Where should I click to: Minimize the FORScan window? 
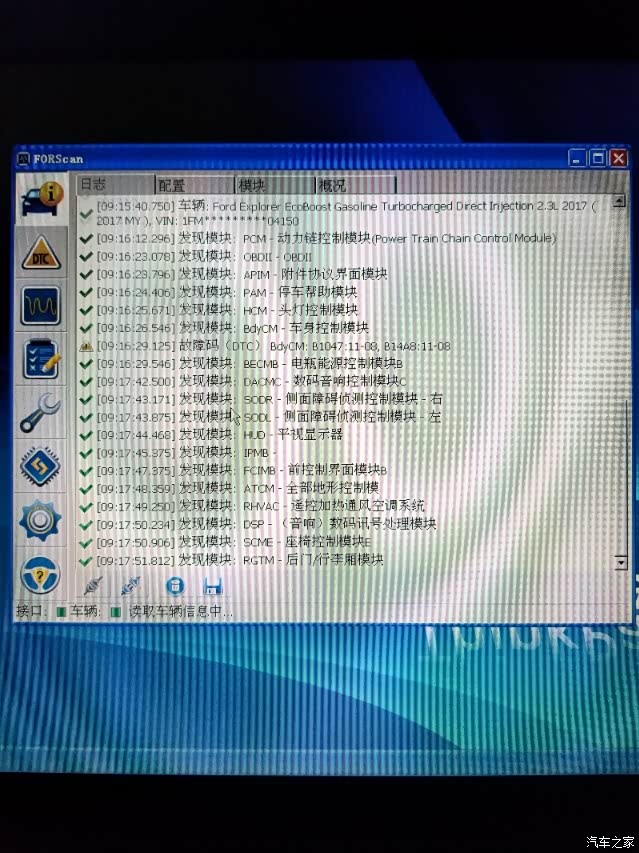click(578, 158)
